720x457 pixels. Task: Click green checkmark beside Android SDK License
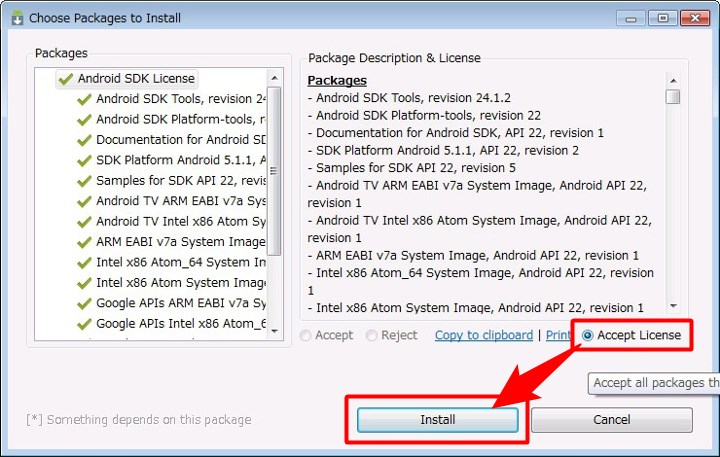click(66, 79)
